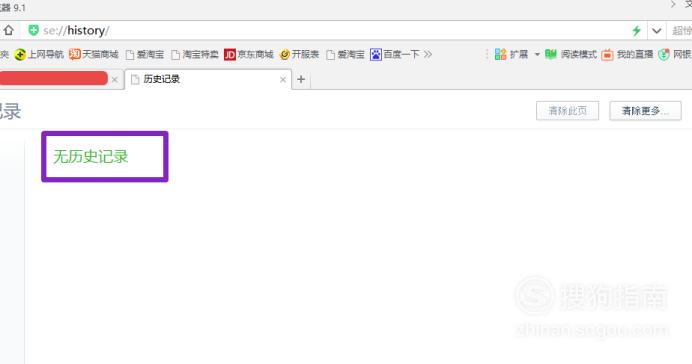Screen dimensions: 692x364
Task: Click the green security shield icon
Action: tap(33, 30)
